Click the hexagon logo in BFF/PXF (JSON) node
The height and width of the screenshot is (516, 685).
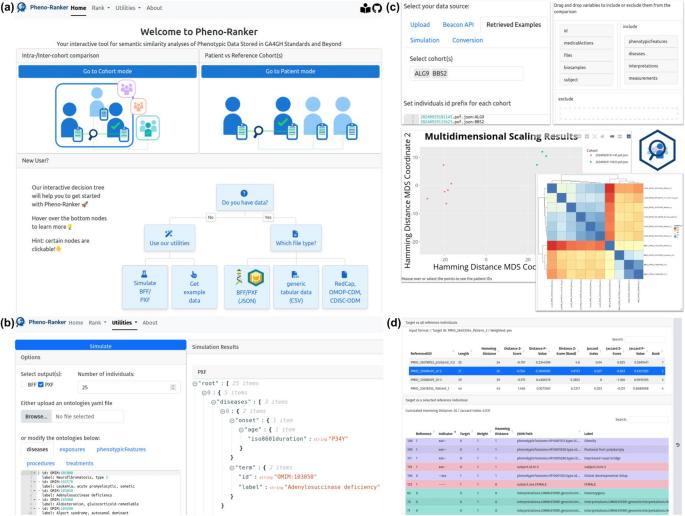(256, 277)
